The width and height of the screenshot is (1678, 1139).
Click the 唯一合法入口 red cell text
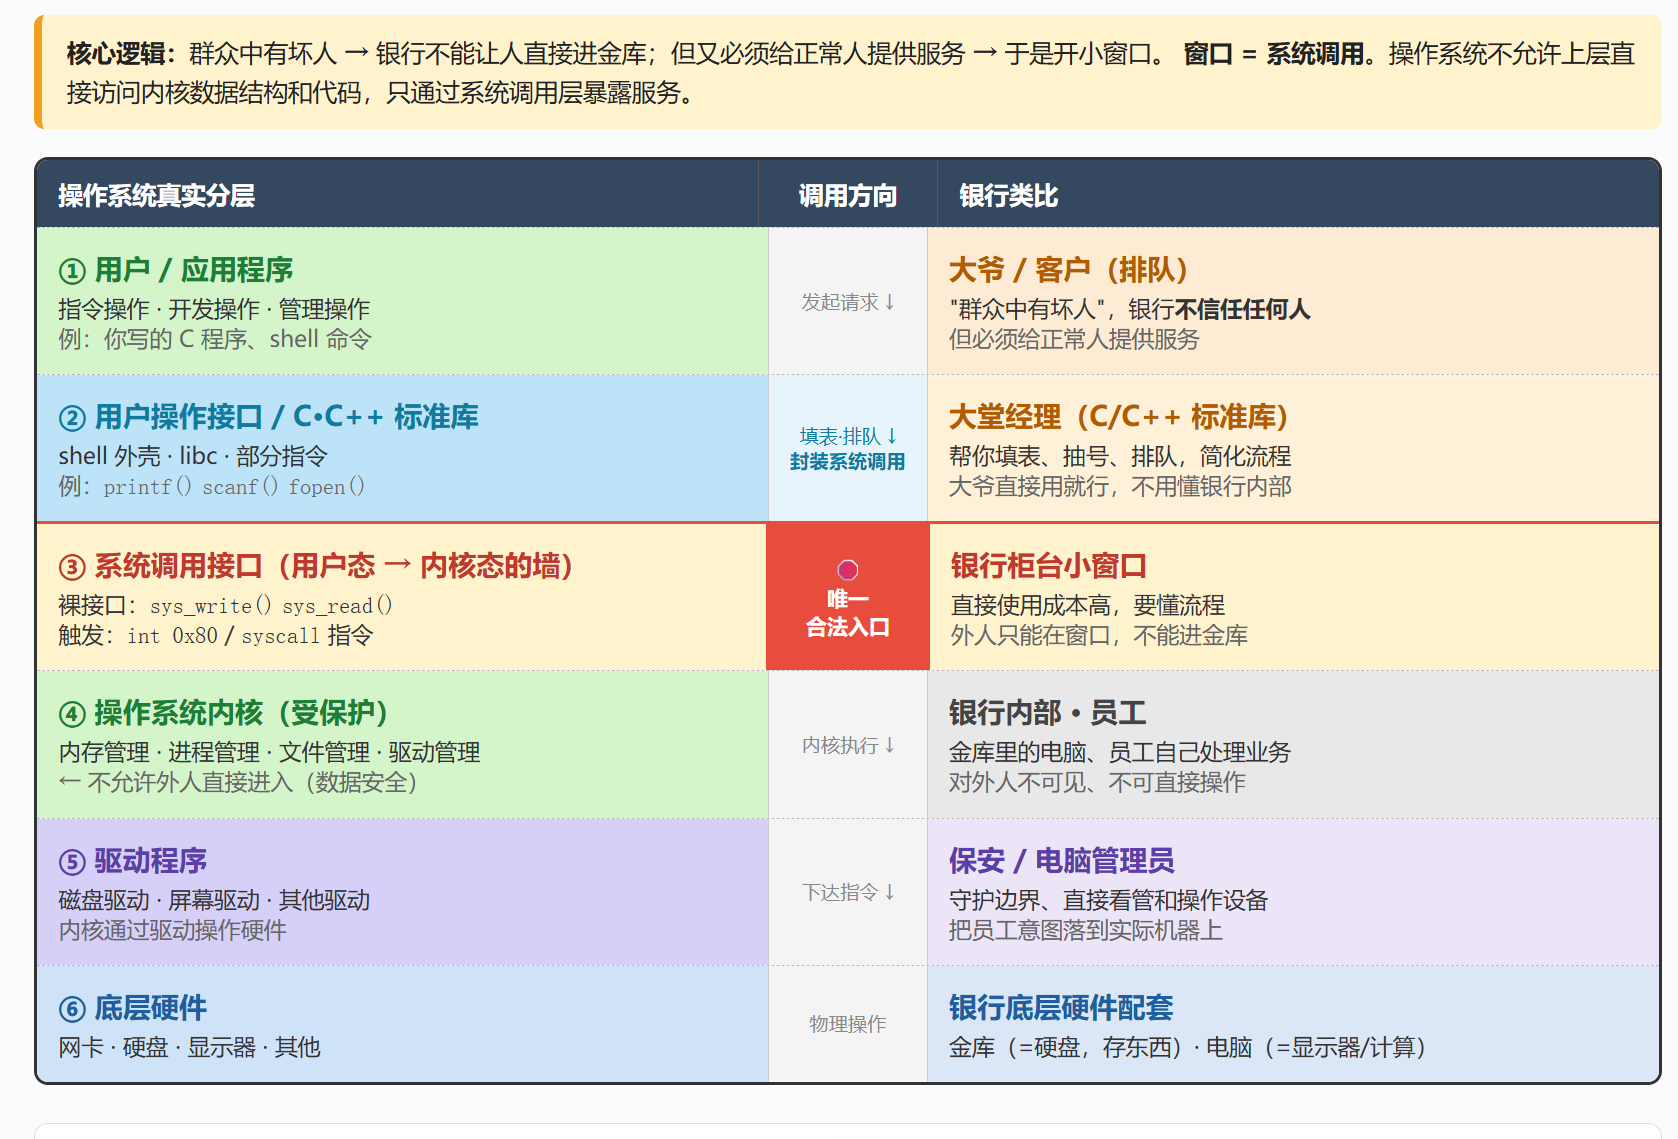pyautogui.click(x=848, y=613)
